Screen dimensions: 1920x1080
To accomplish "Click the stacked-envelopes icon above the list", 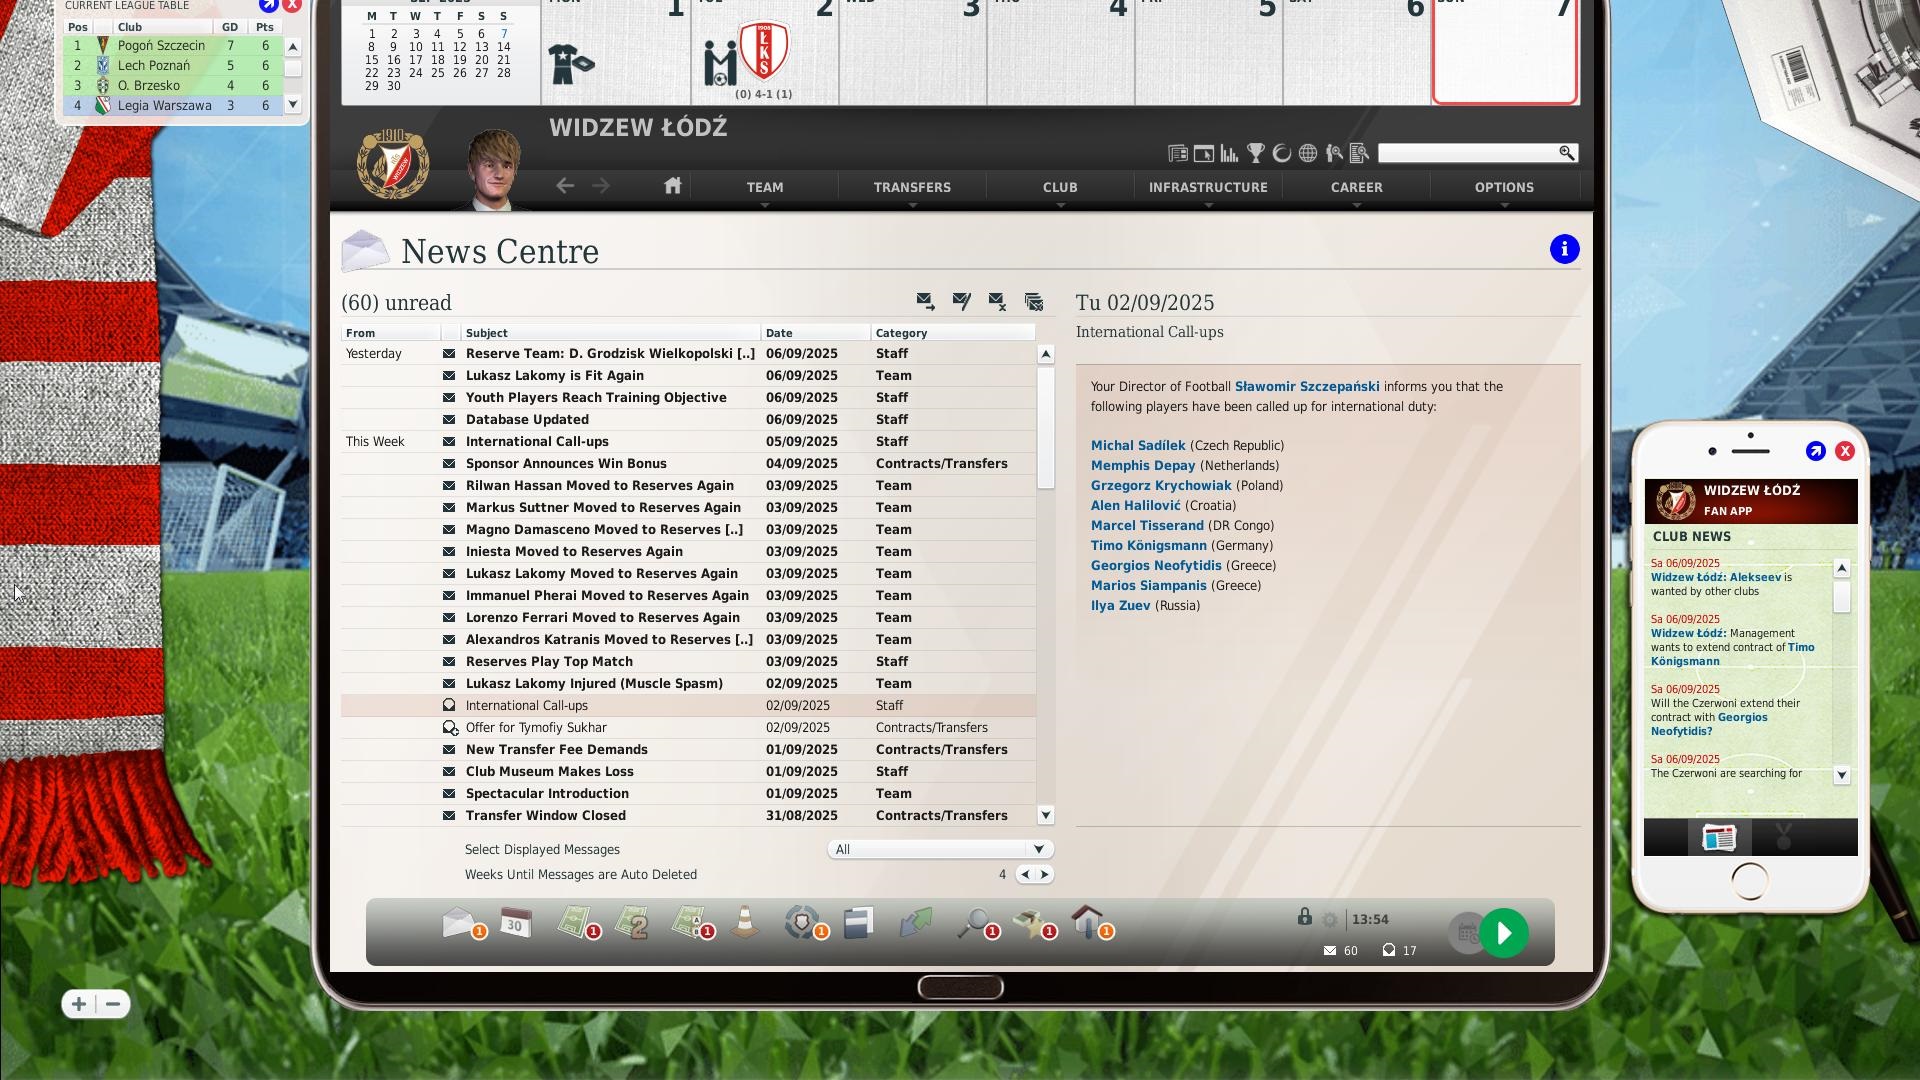I will coord(1034,301).
